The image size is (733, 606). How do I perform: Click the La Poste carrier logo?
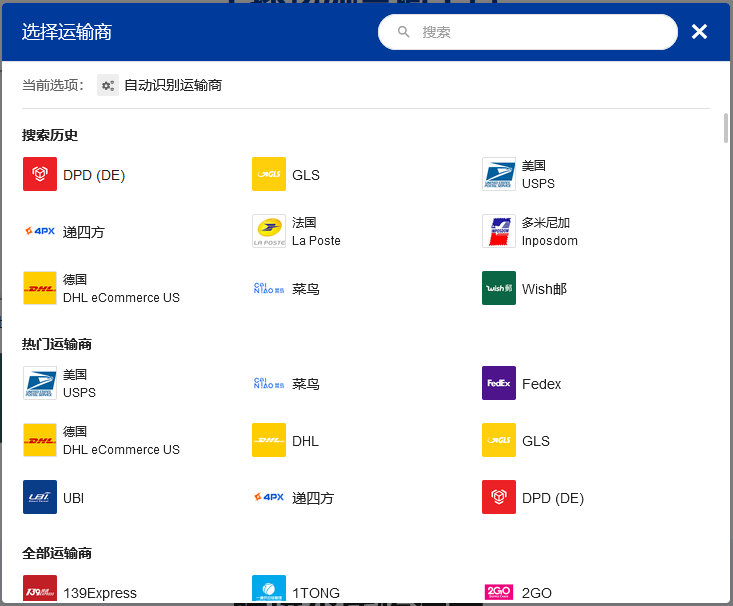tap(269, 231)
